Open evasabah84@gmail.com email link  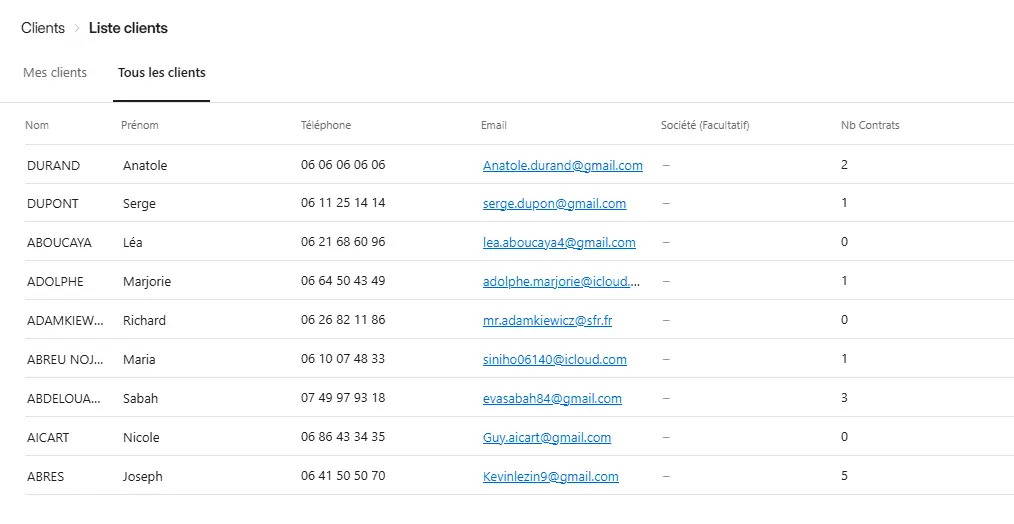point(552,399)
